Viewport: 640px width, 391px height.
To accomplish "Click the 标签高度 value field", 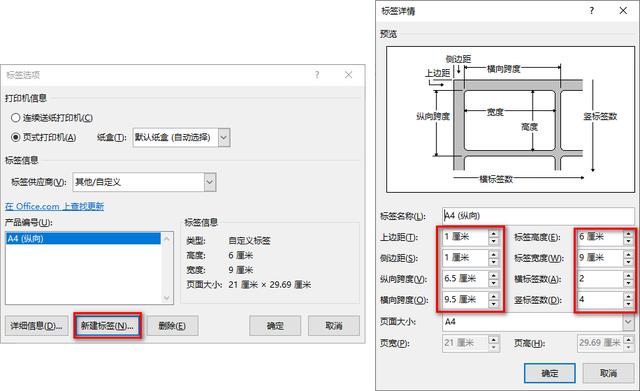I will (x=600, y=237).
